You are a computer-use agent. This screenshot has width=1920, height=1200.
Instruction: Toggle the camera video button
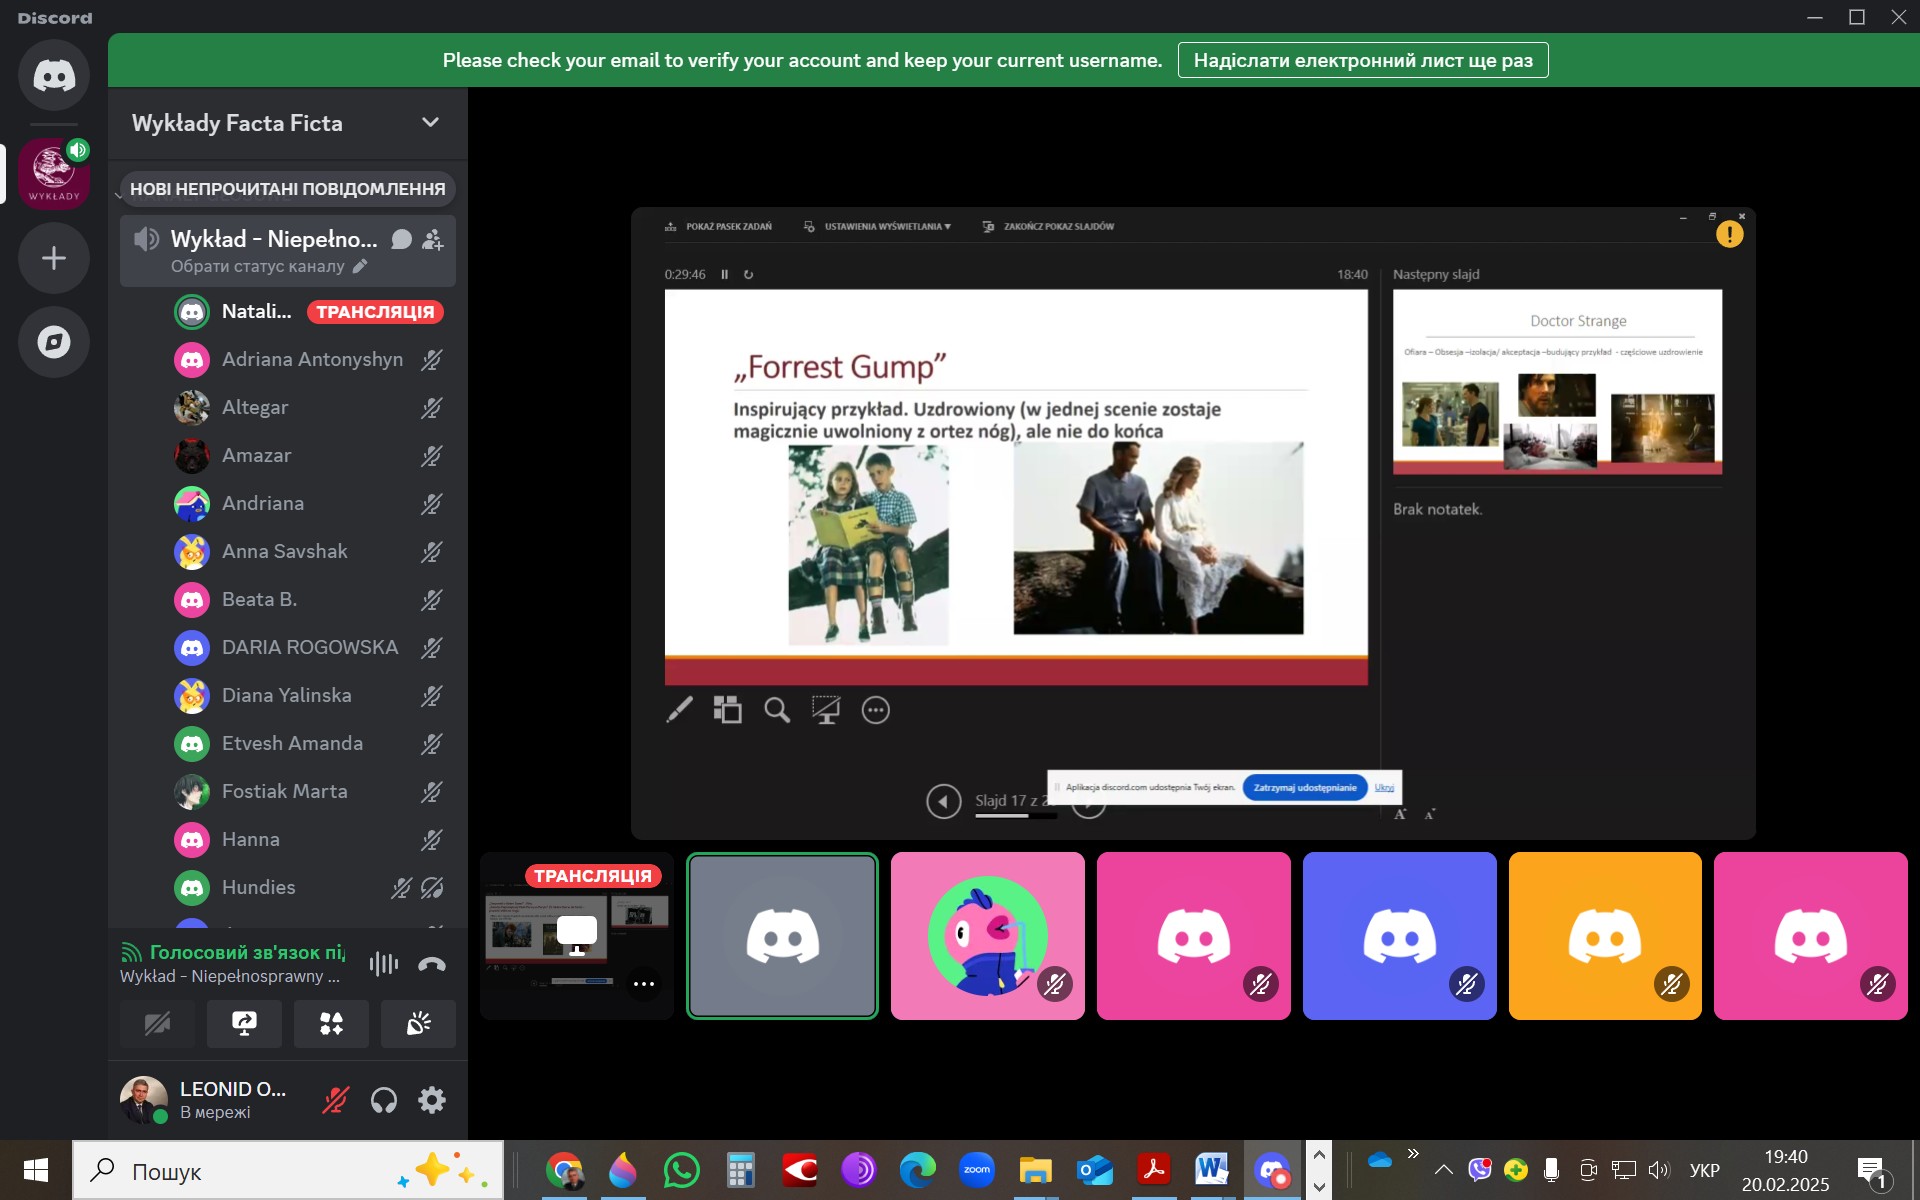tap(157, 1023)
